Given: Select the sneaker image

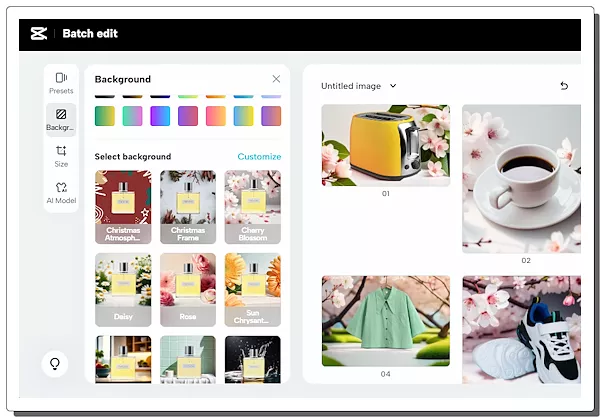Looking at the screenshot, I should (521, 329).
